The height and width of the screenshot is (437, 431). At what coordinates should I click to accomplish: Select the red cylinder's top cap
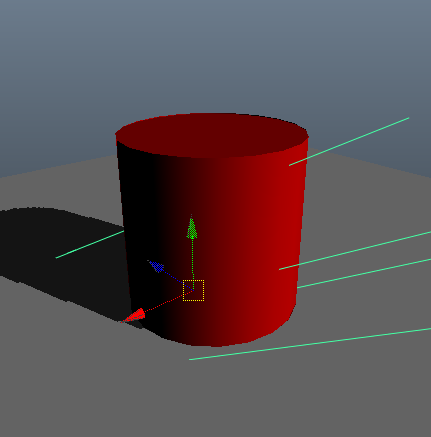[212, 135]
